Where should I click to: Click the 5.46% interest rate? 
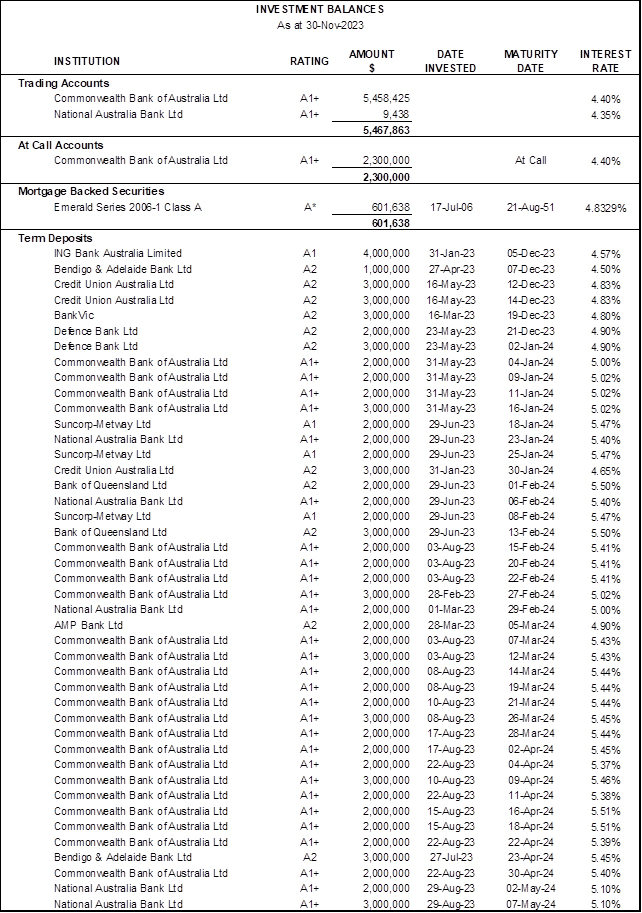(605, 780)
